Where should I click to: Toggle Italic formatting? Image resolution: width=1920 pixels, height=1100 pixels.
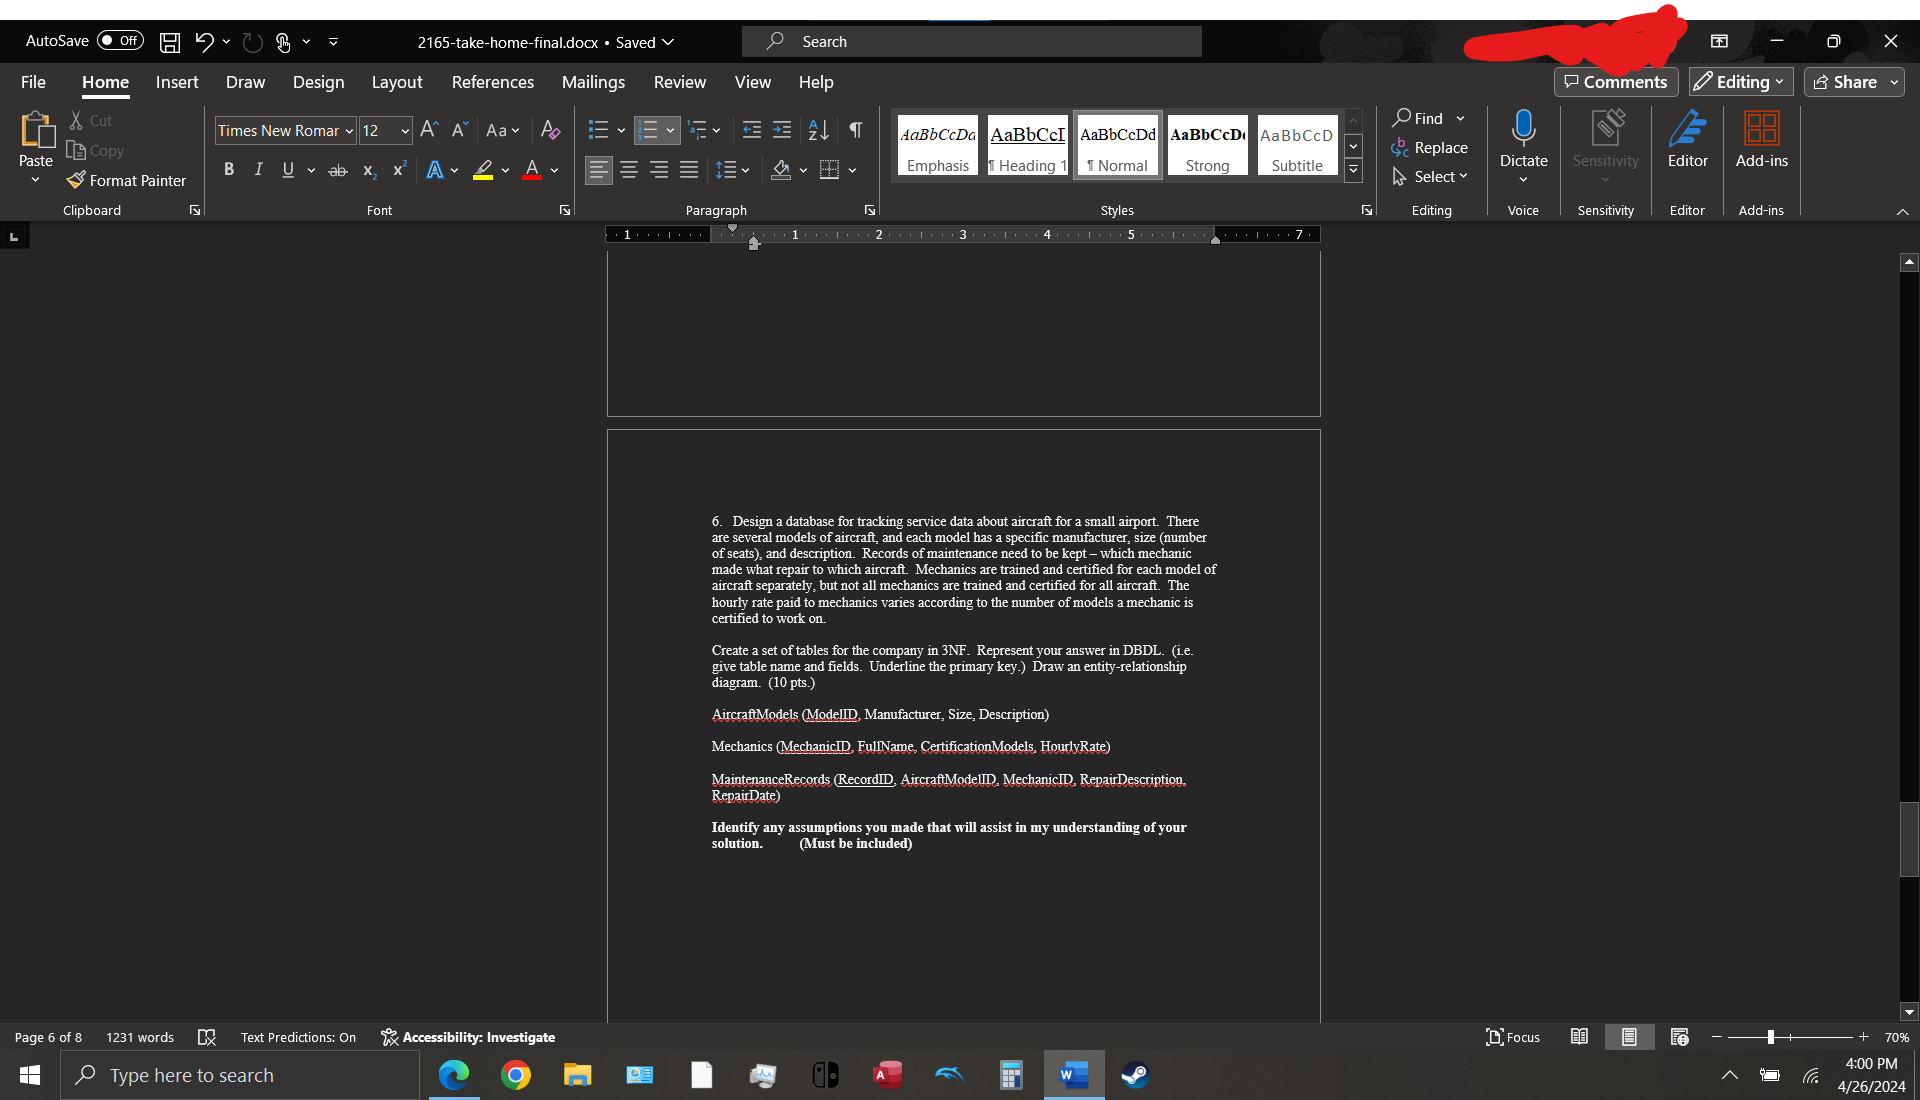click(258, 170)
